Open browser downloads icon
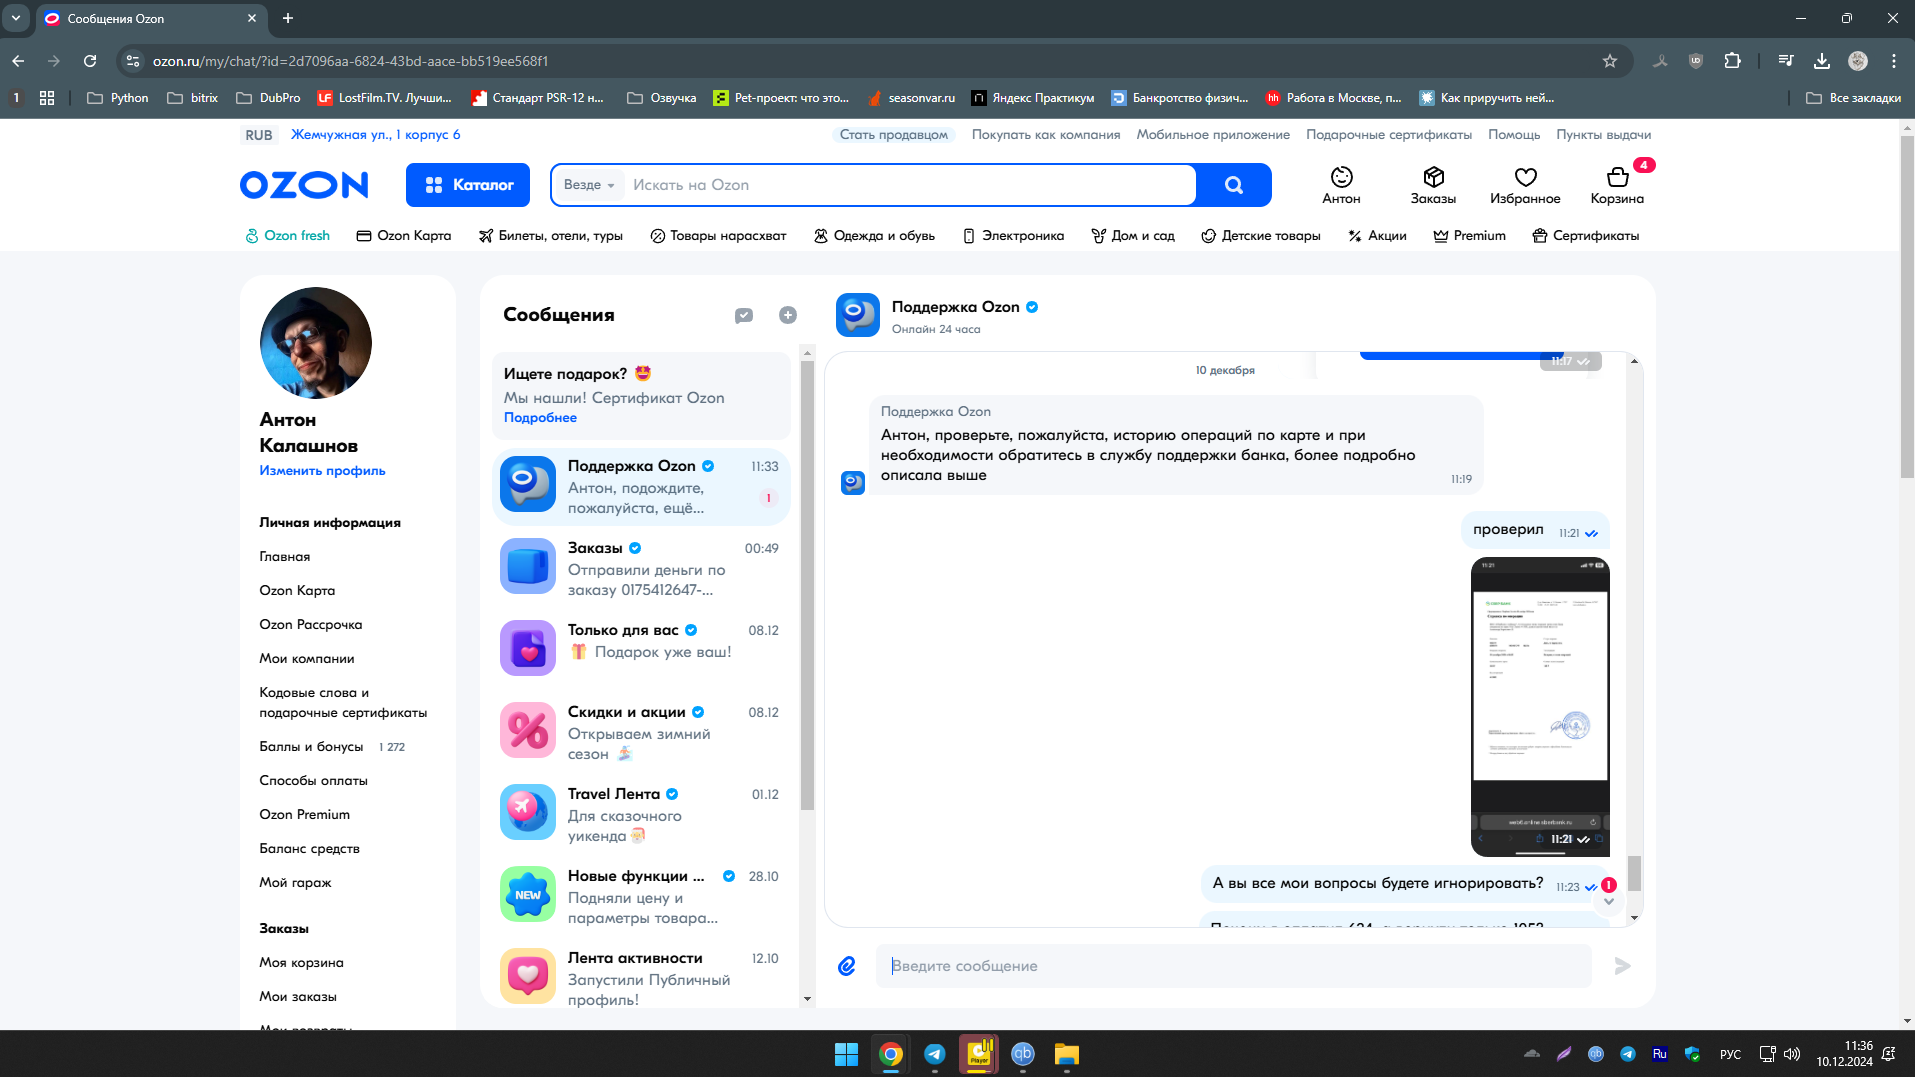This screenshot has height=1077, width=1915. tap(1822, 61)
